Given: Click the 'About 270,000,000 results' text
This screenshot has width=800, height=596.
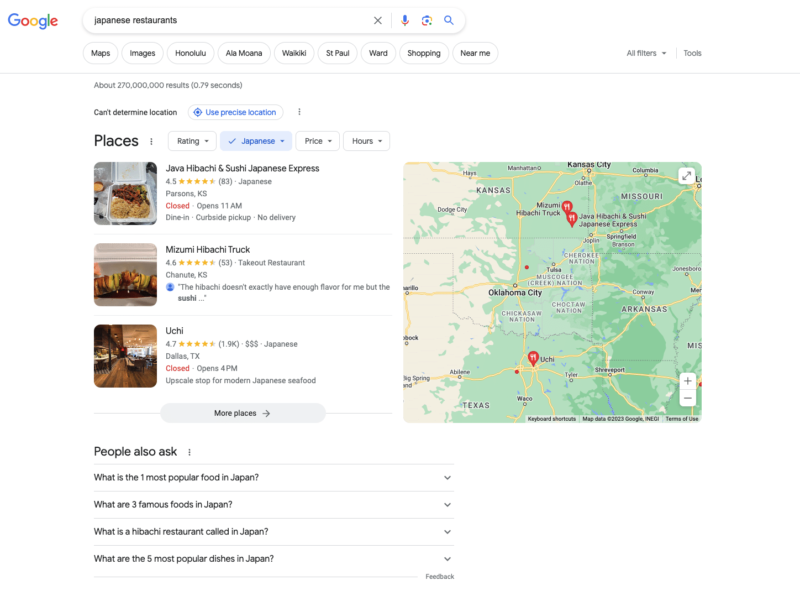Looking at the screenshot, I should point(168,85).
